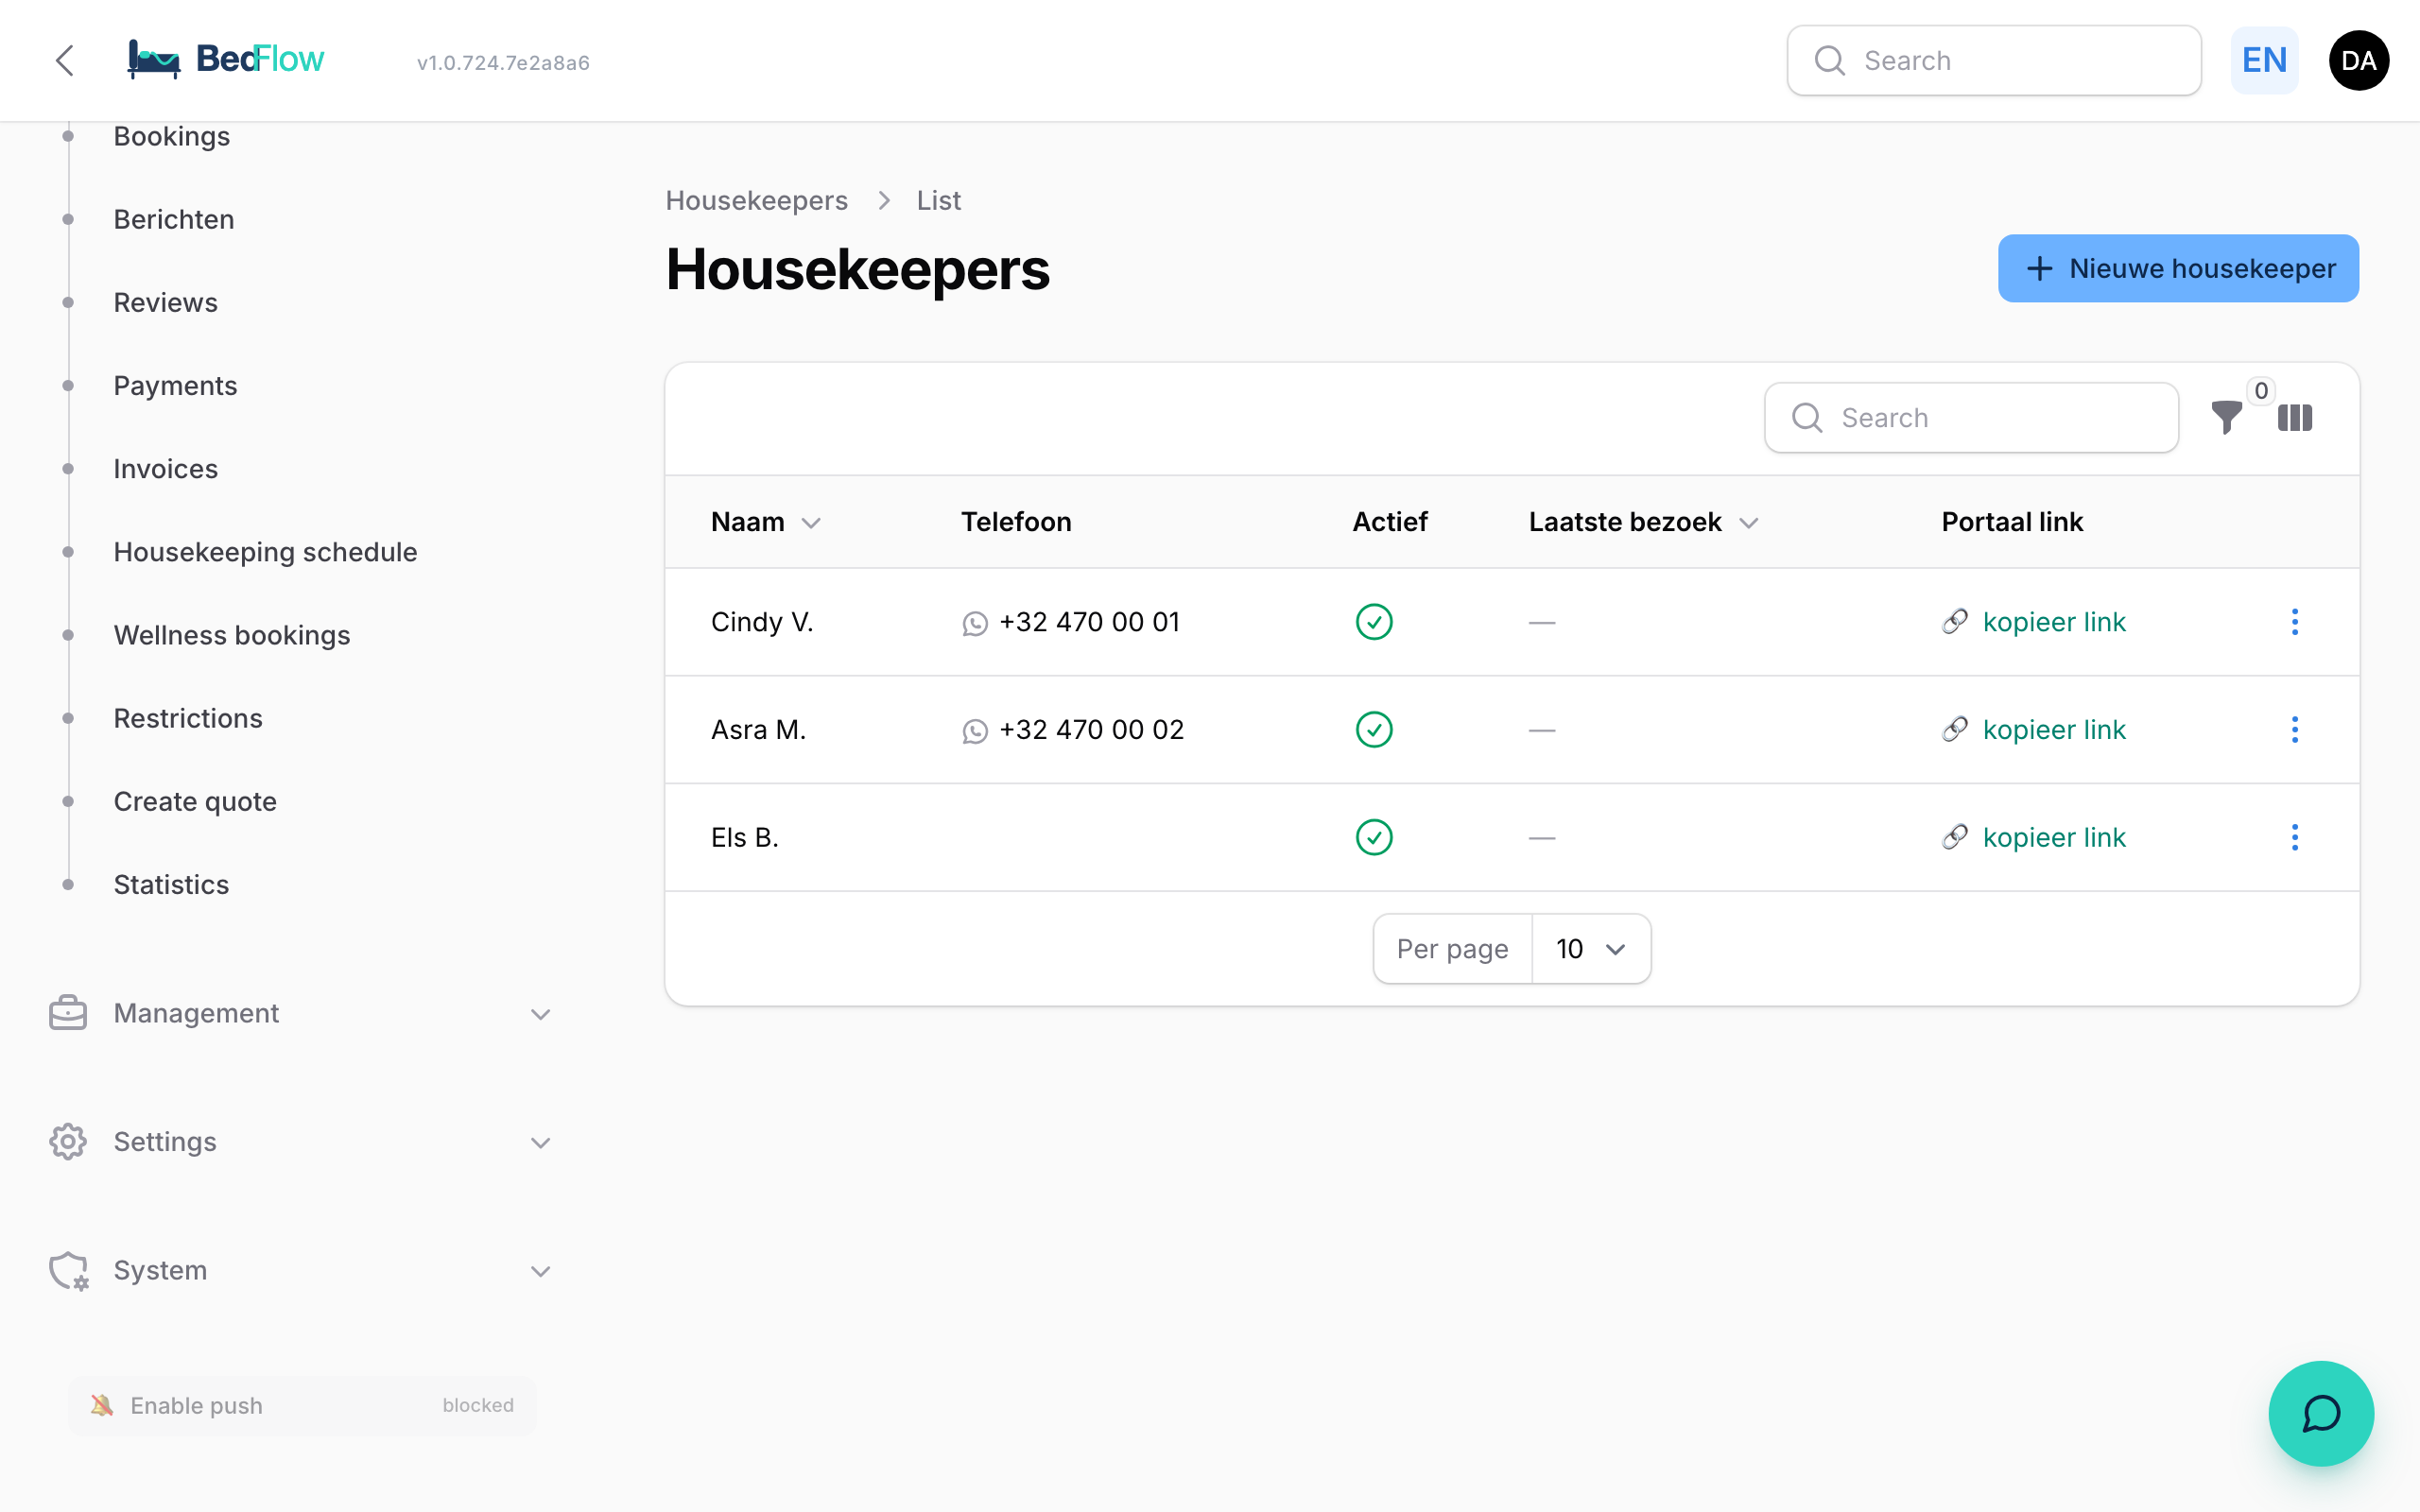The width and height of the screenshot is (2420, 1512).
Task: Open Create quote in the sidebar
Action: coord(195,801)
